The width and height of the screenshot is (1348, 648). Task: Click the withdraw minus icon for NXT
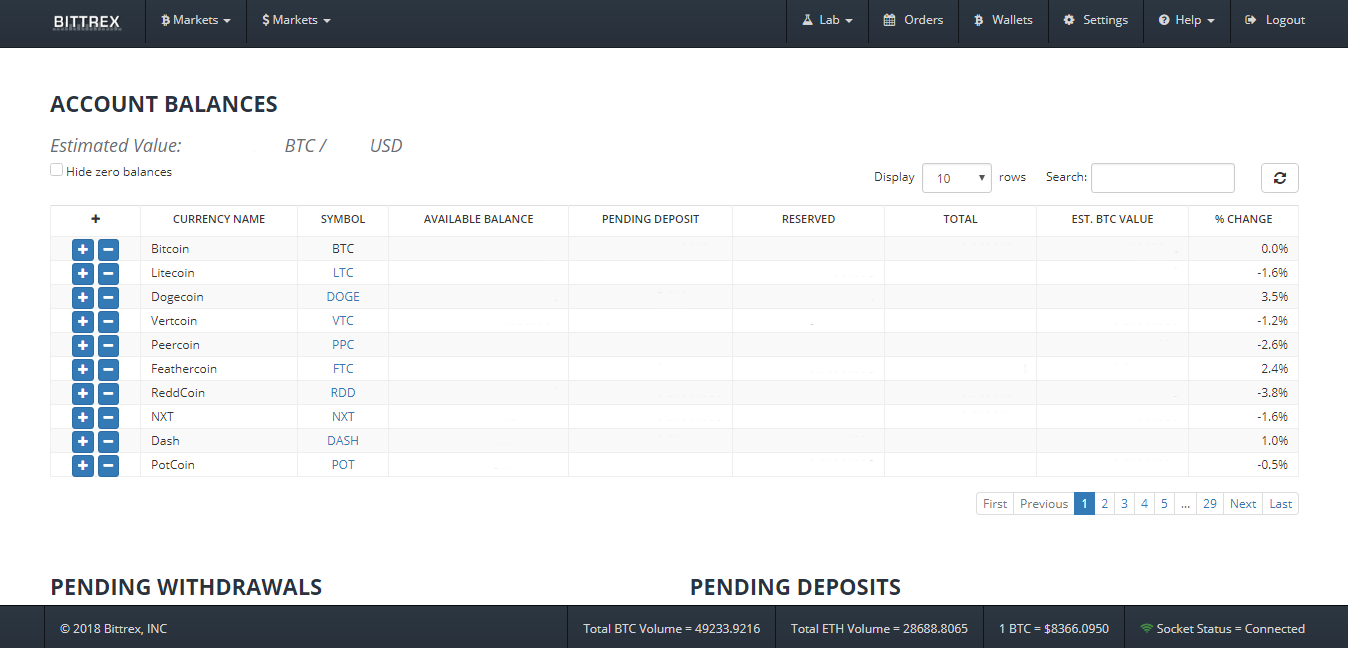point(108,417)
